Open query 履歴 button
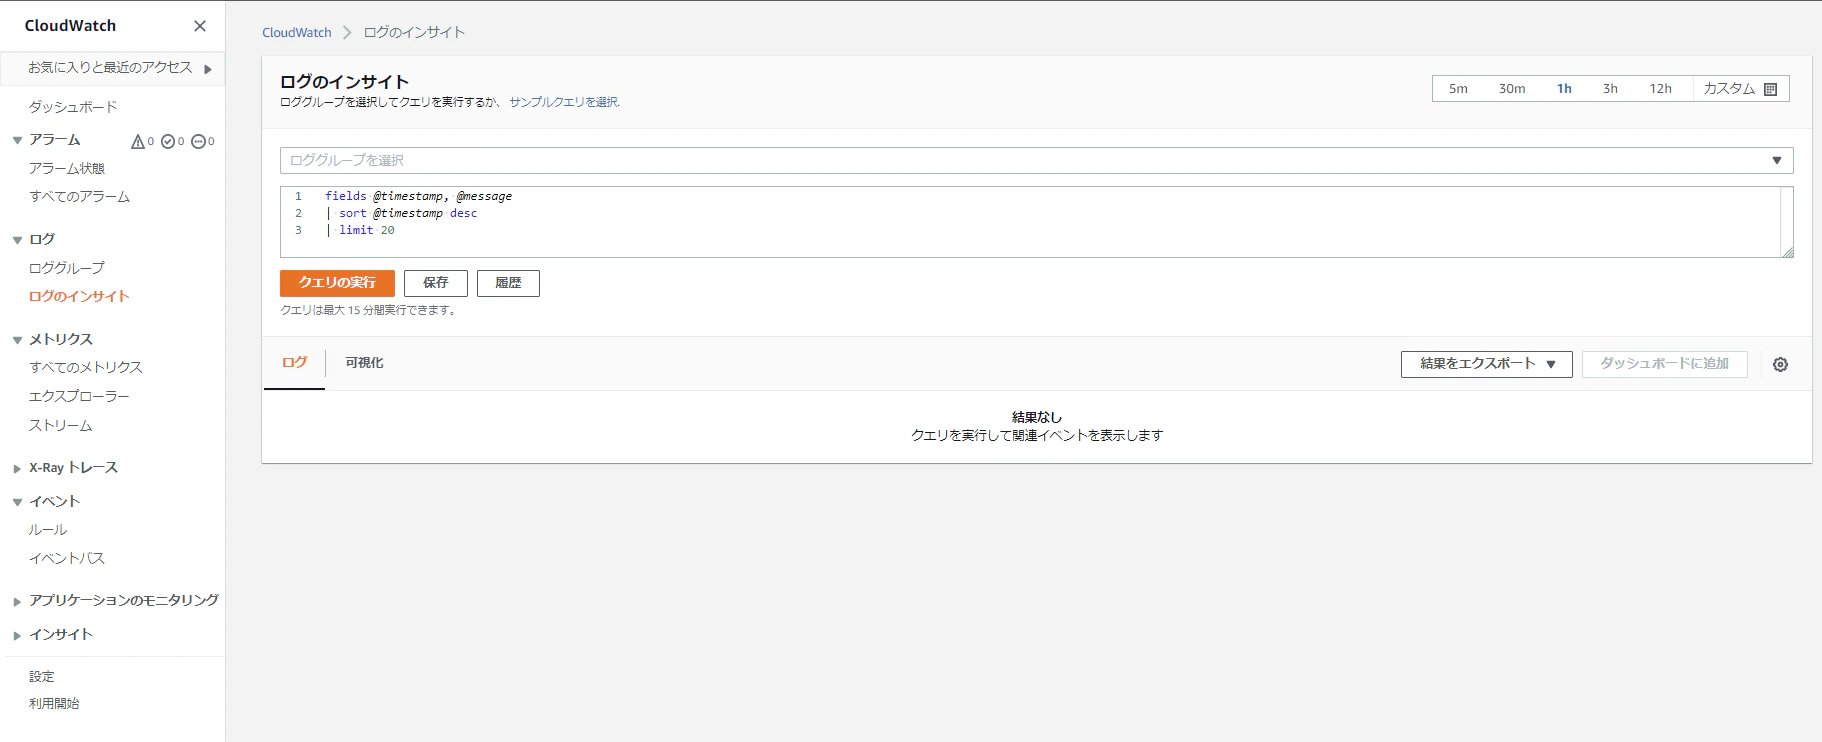This screenshot has height=742, width=1822. click(508, 283)
